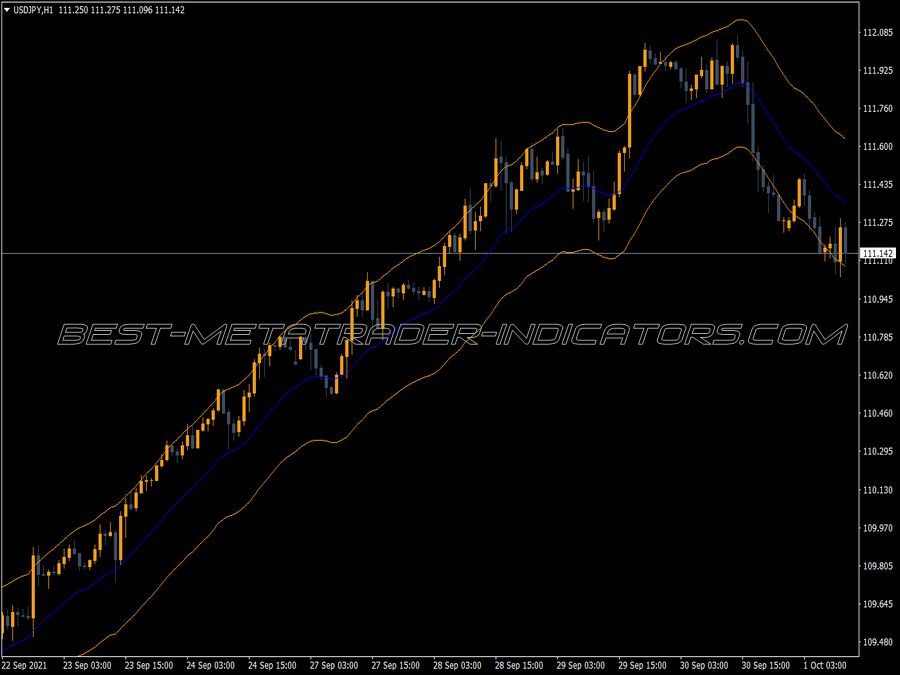Click the 111.925 price scale label
The image size is (900, 675).
tap(878, 71)
